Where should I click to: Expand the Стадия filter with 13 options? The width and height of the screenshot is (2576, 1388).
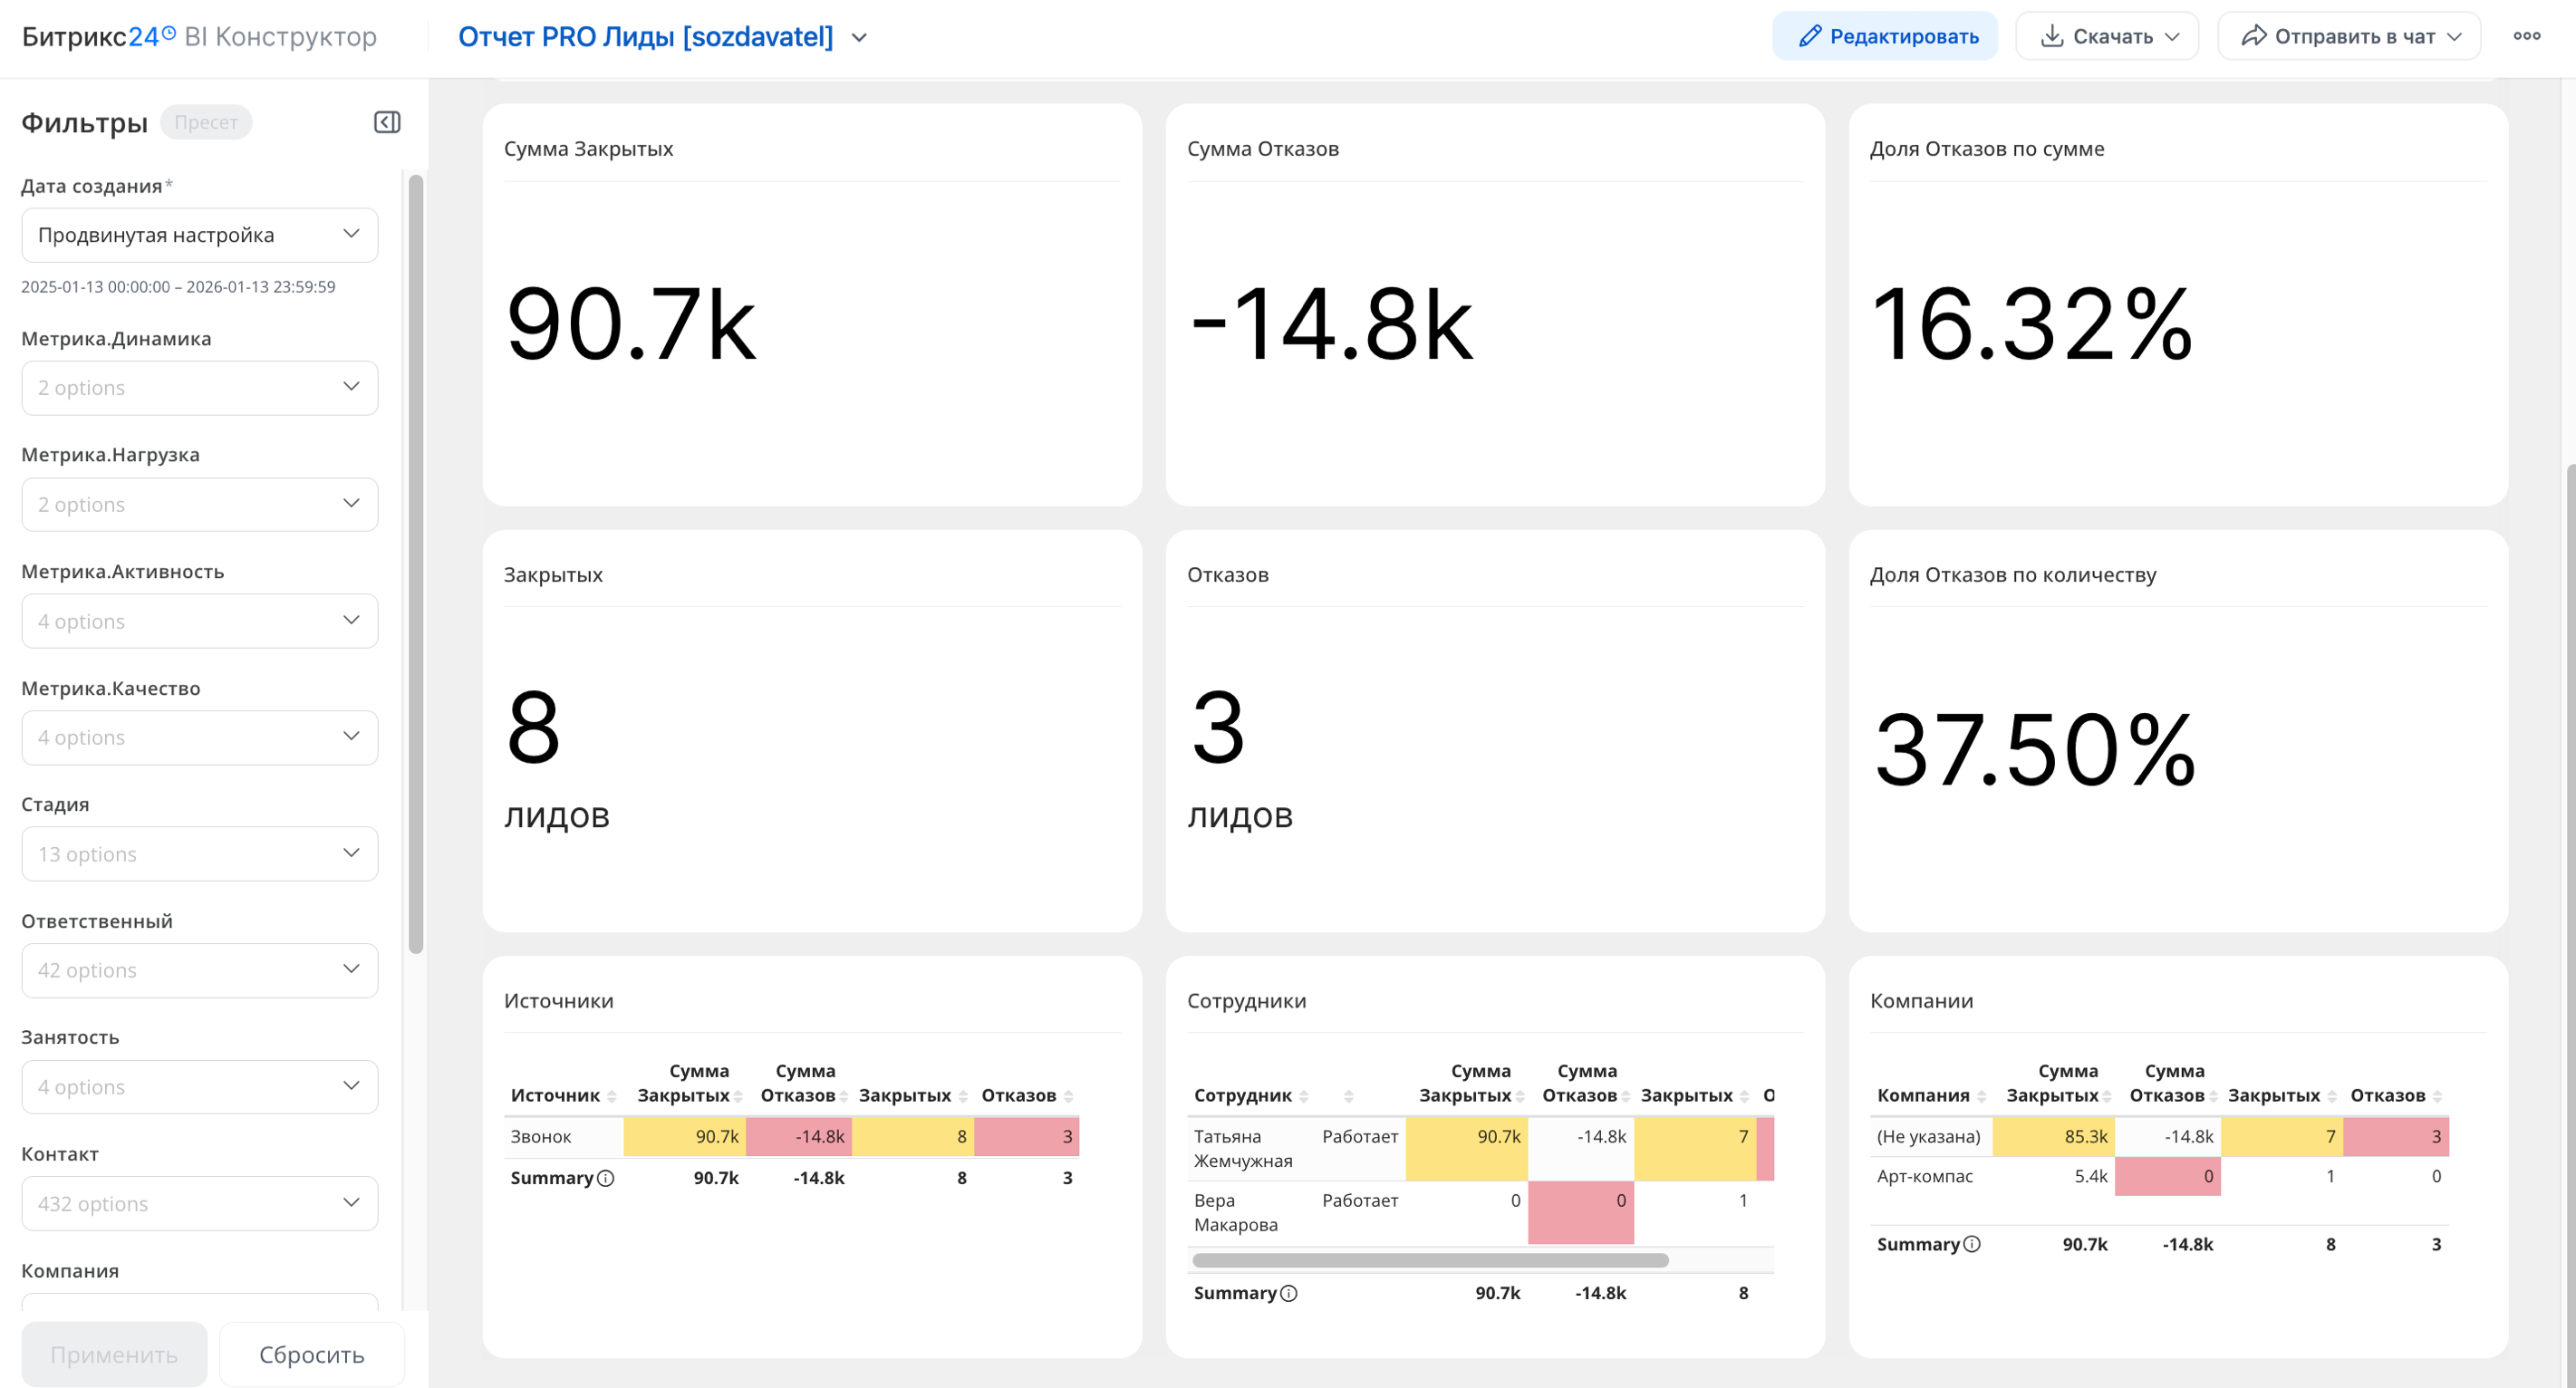tap(199, 854)
